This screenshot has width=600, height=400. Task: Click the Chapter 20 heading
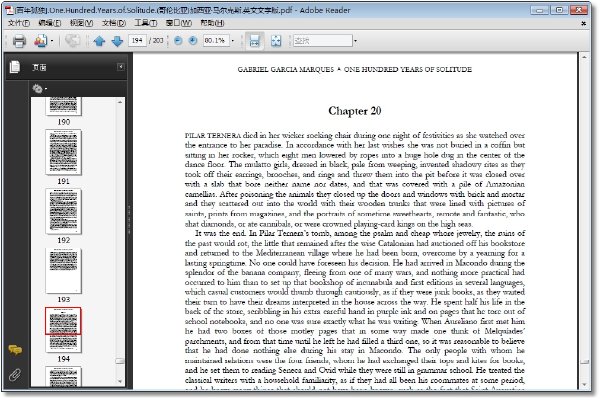[355, 111]
